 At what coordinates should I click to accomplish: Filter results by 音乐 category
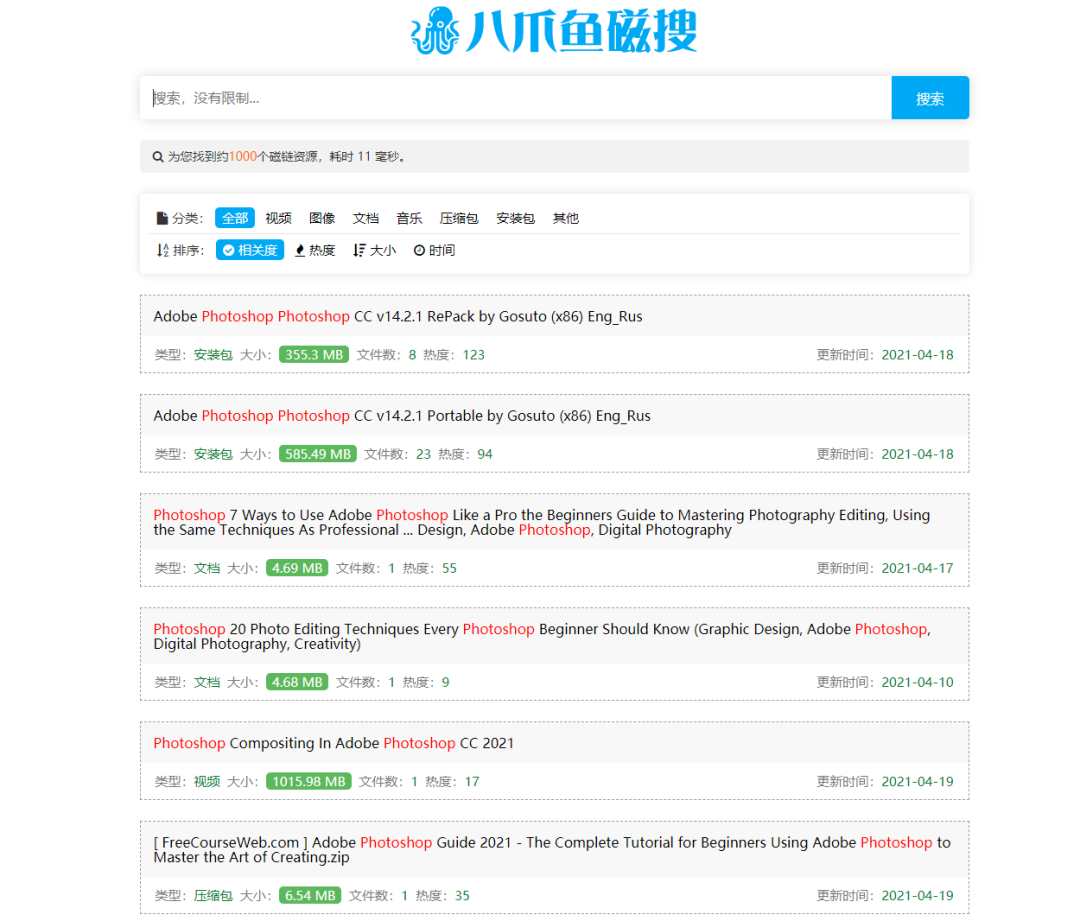click(x=409, y=218)
